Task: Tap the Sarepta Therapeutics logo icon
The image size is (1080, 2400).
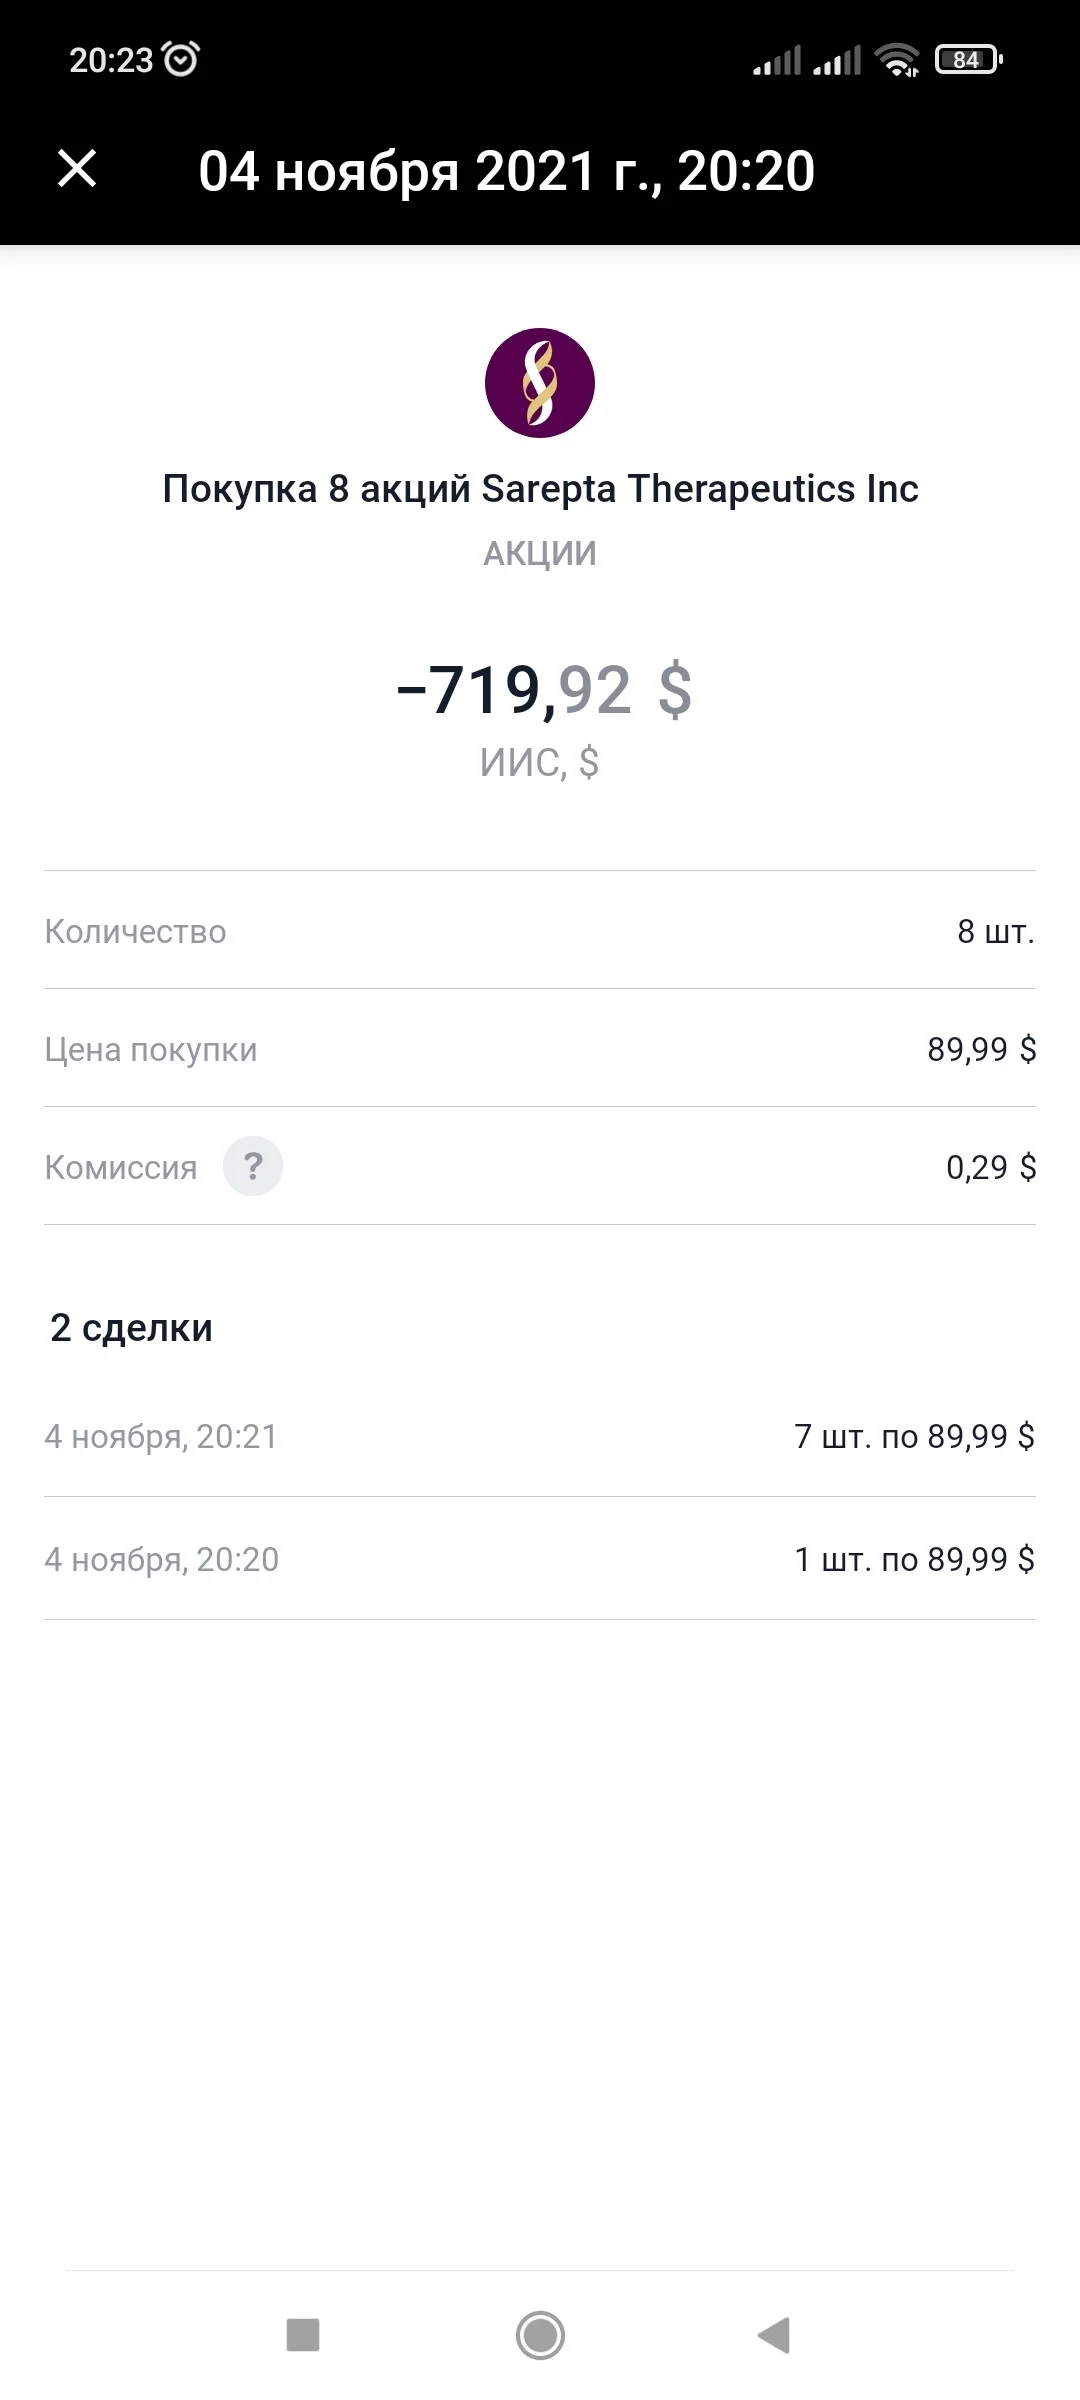Action: pyautogui.click(x=540, y=383)
